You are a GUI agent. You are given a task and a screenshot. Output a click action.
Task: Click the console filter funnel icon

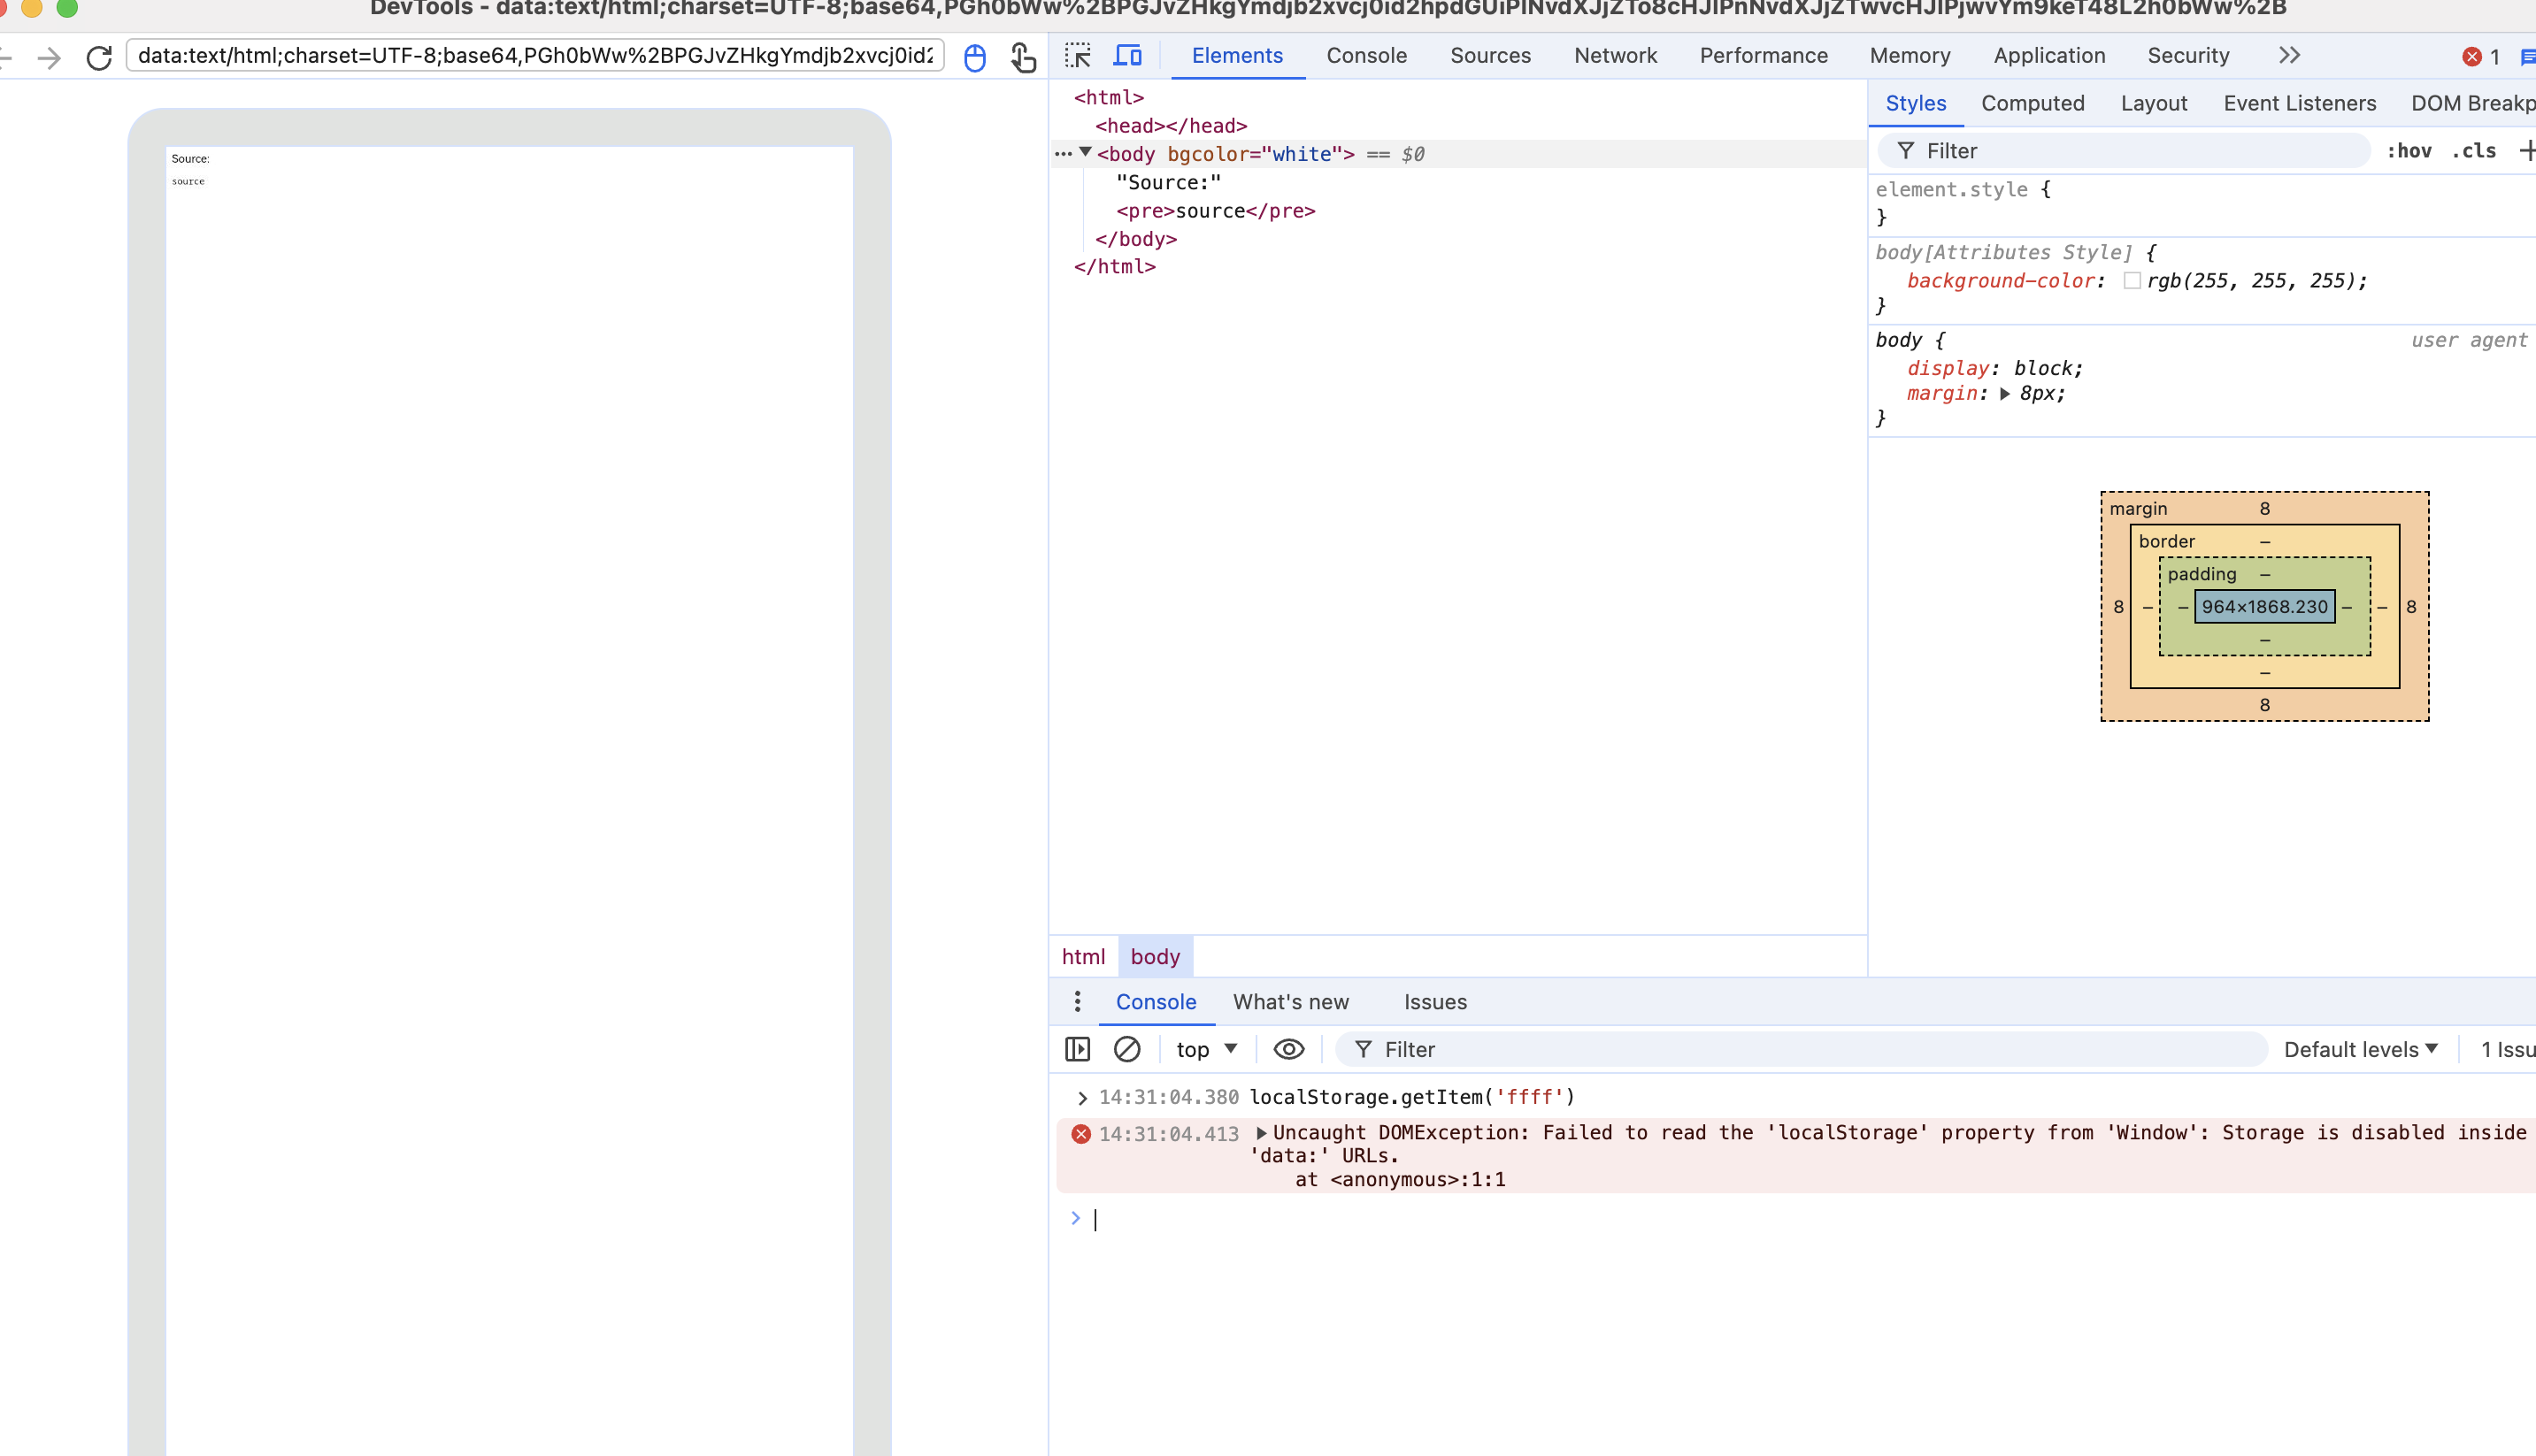(x=1363, y=1049)
